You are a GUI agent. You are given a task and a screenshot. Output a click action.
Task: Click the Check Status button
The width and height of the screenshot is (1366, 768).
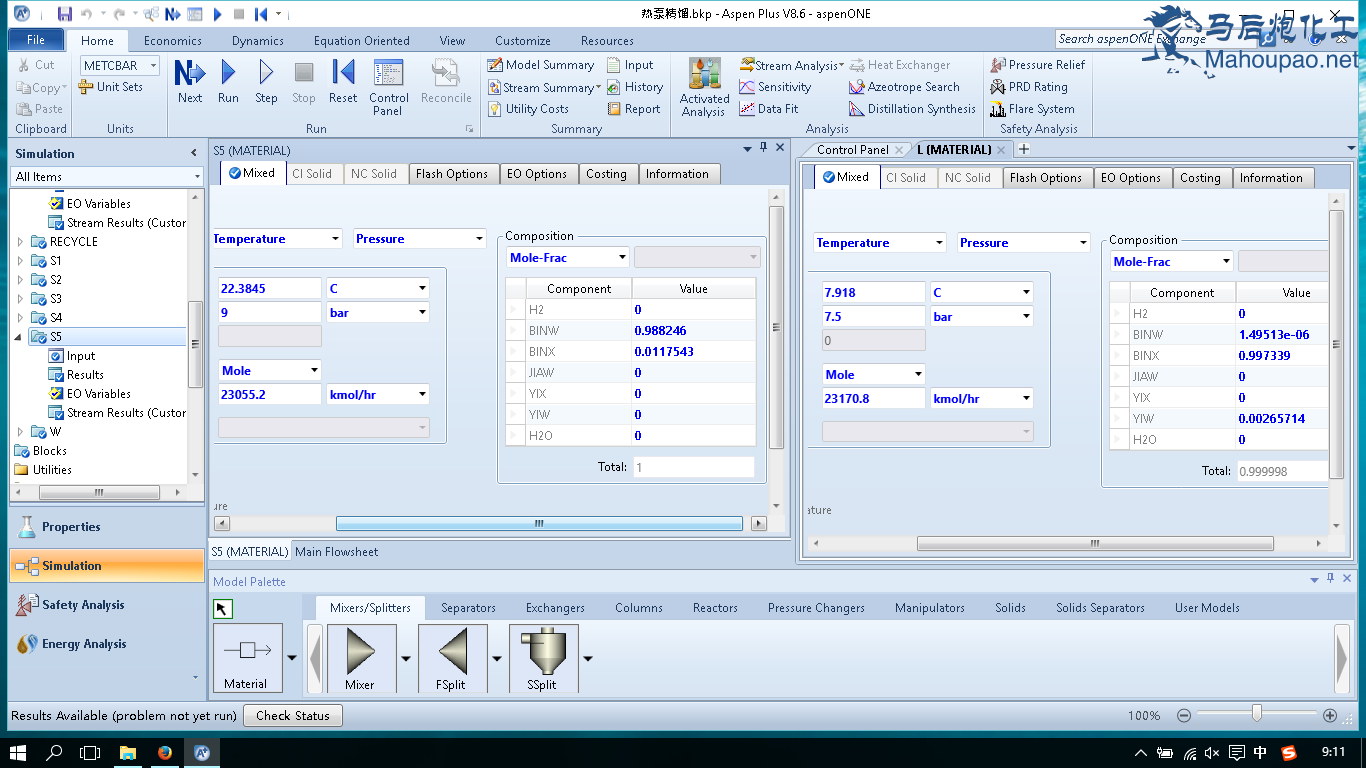point(293,716)
